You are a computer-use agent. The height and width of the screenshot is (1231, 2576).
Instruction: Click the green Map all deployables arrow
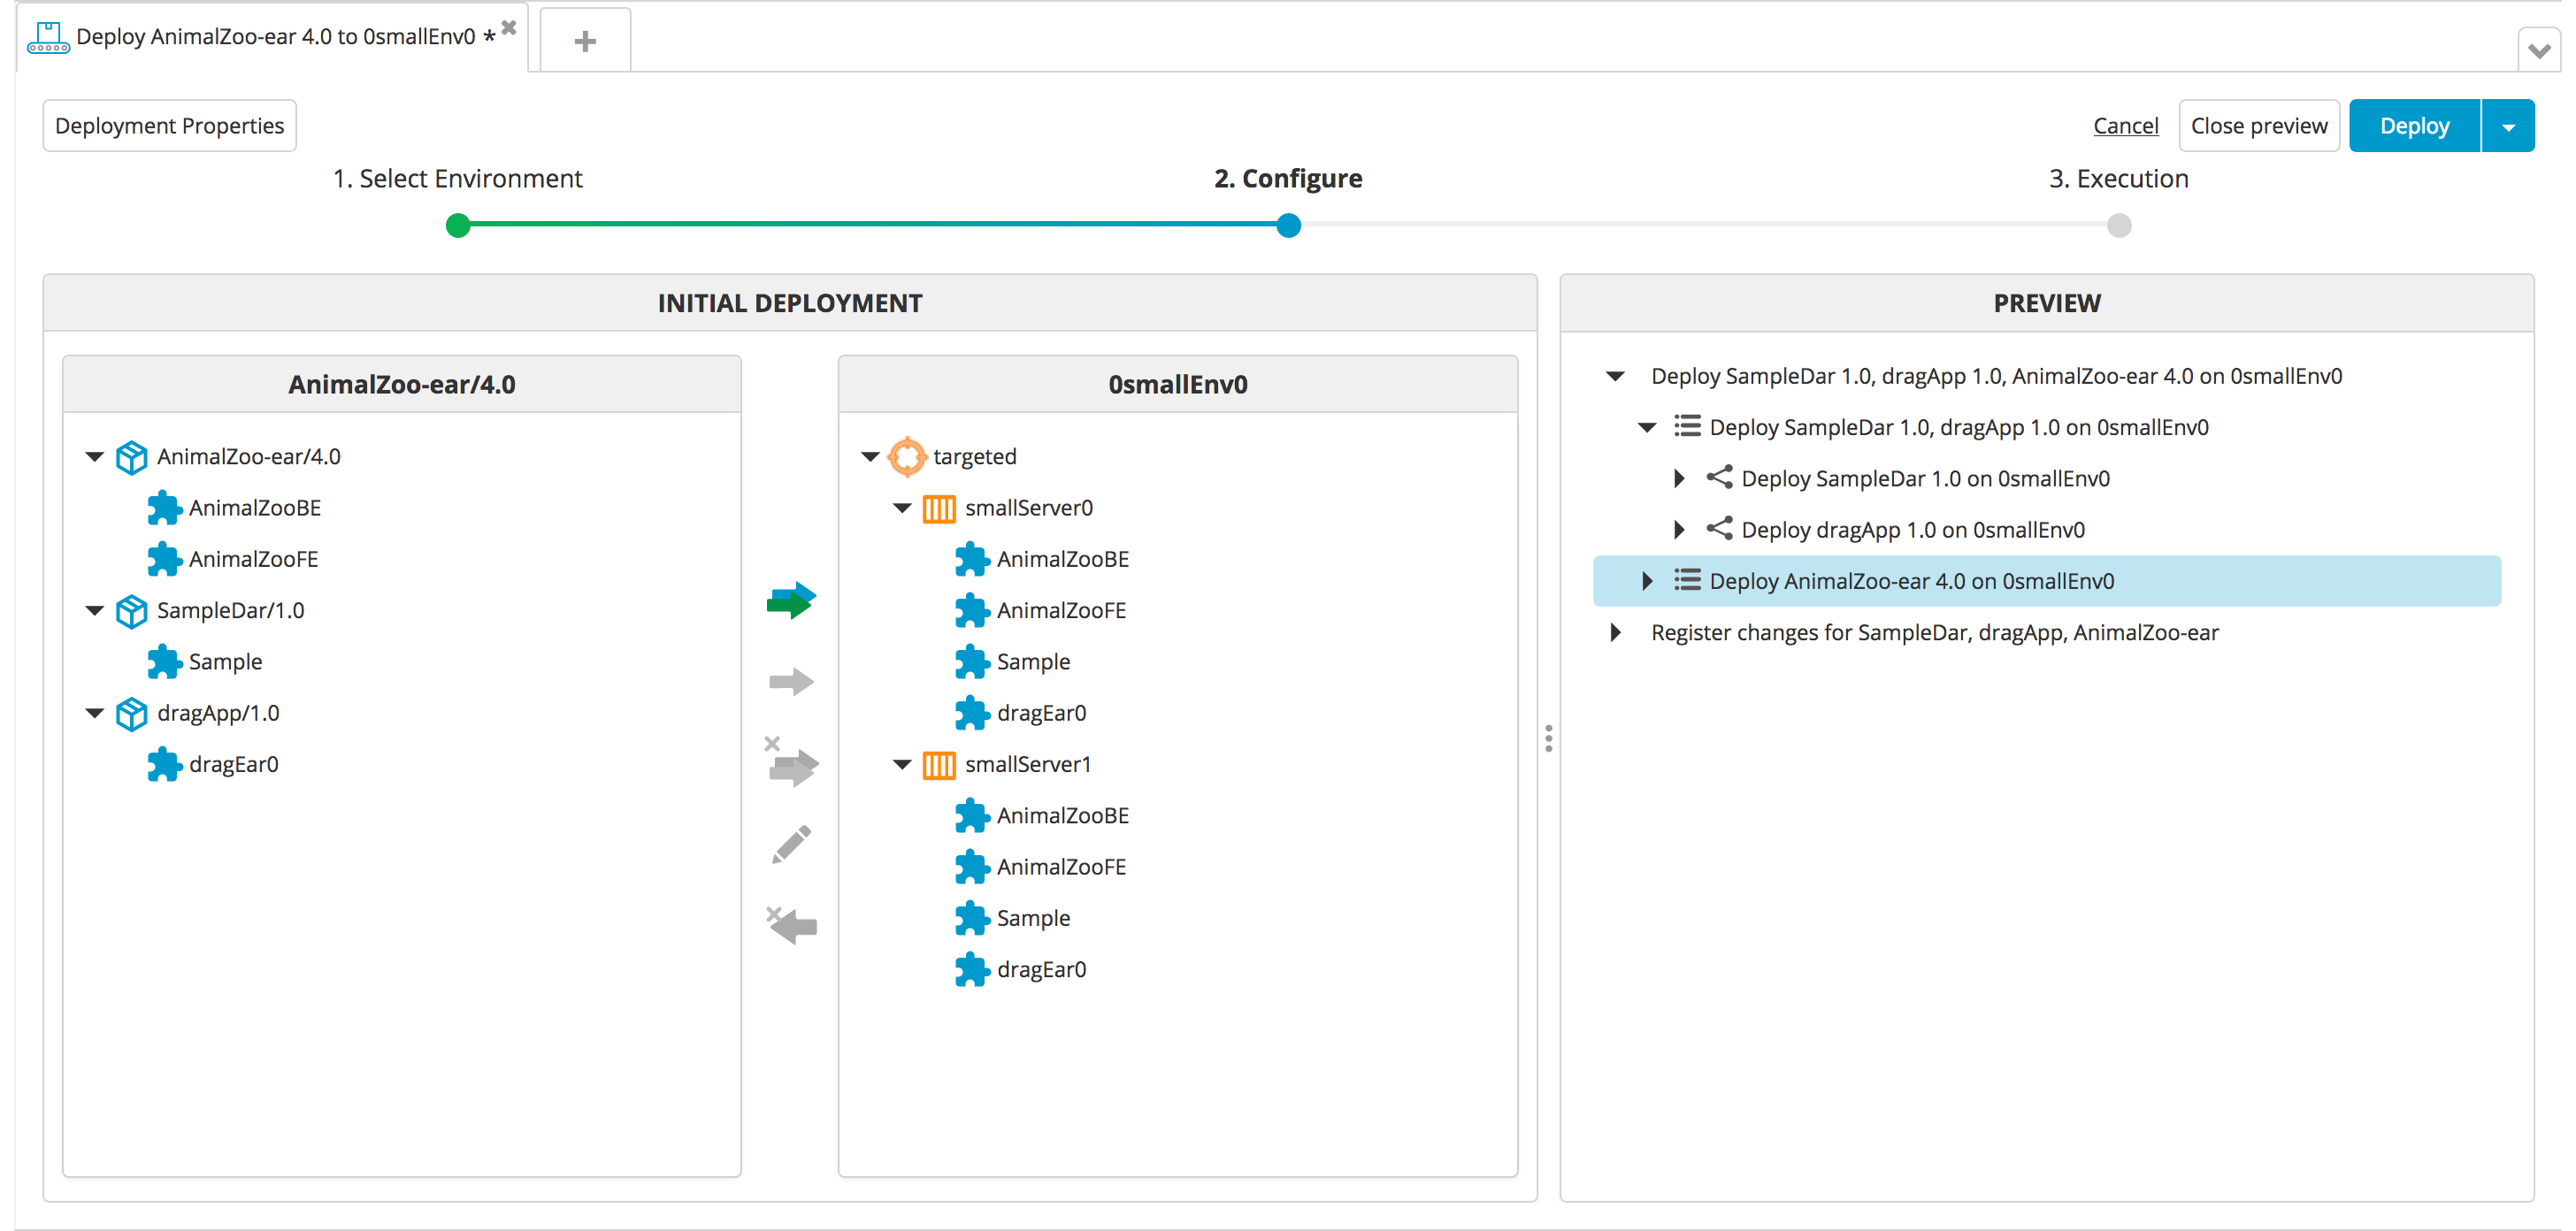click(791, 600)
